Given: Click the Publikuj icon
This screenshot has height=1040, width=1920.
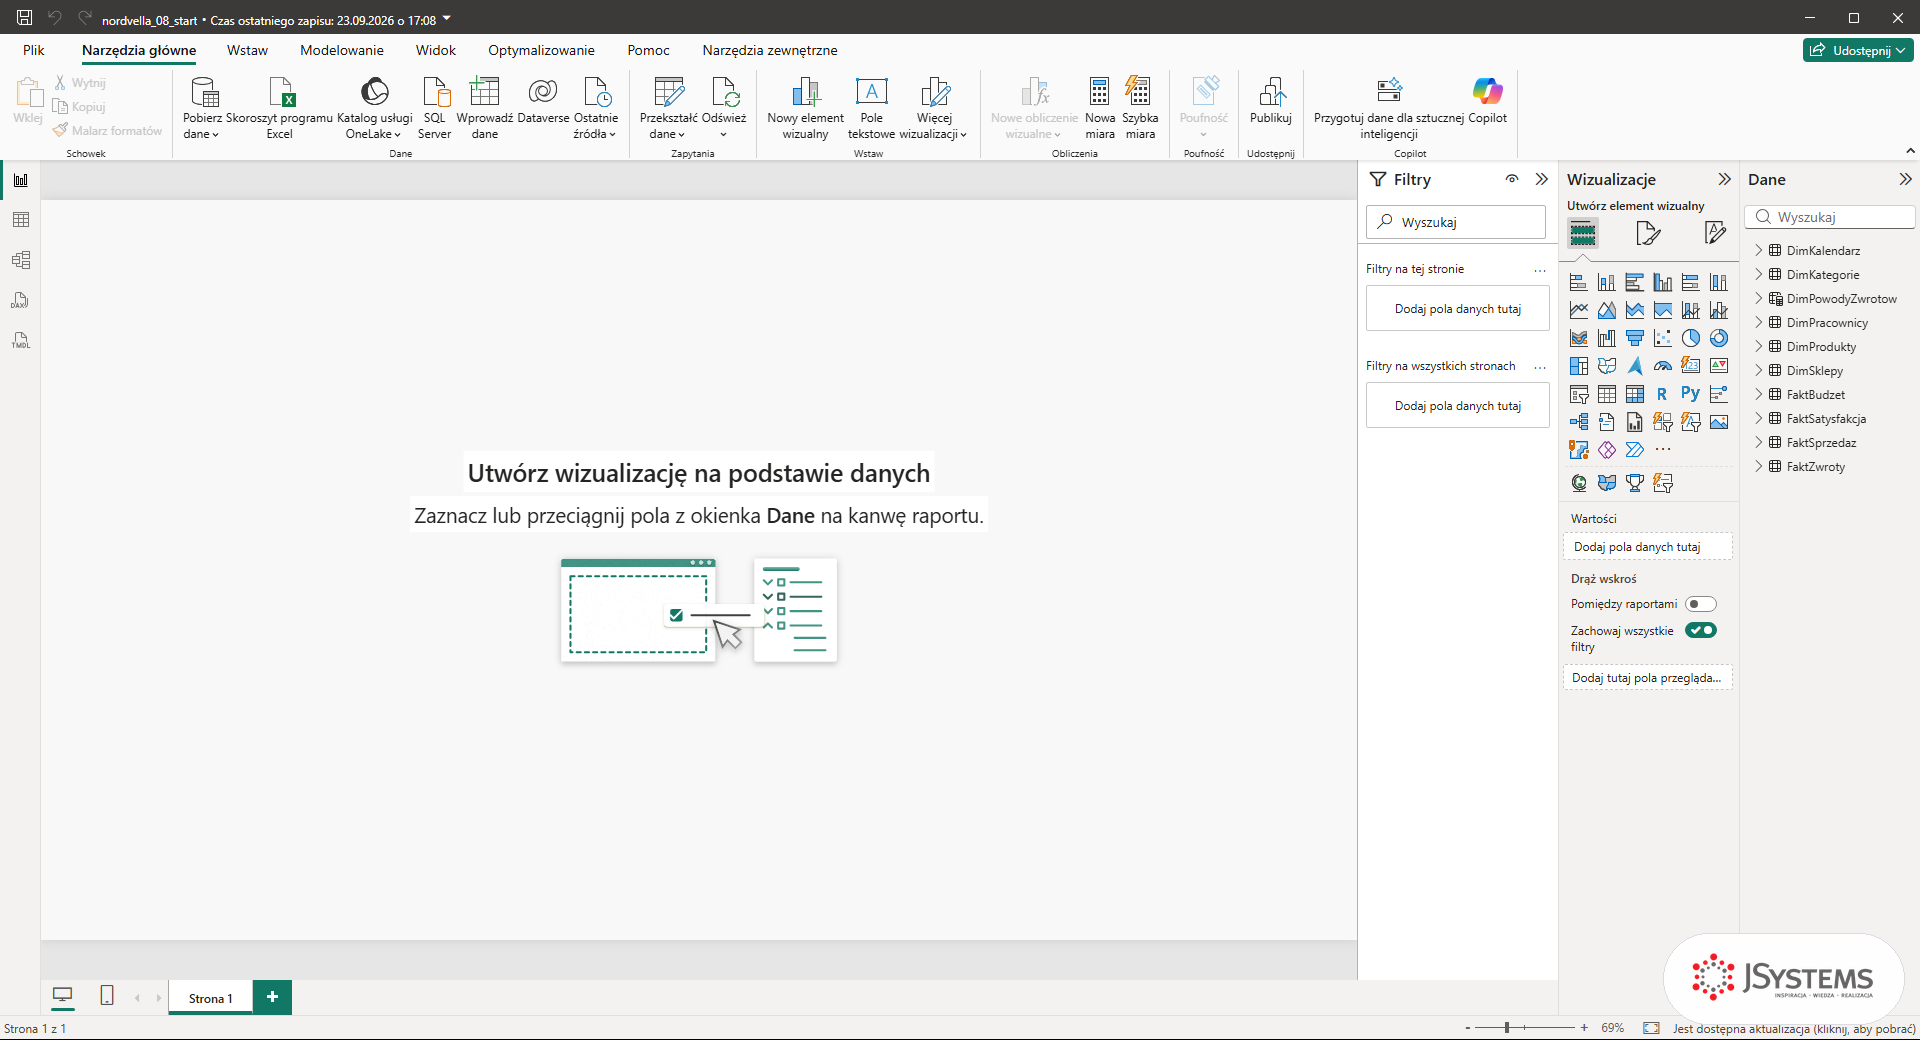Looking at the screenshot, I should point(1271,92).
